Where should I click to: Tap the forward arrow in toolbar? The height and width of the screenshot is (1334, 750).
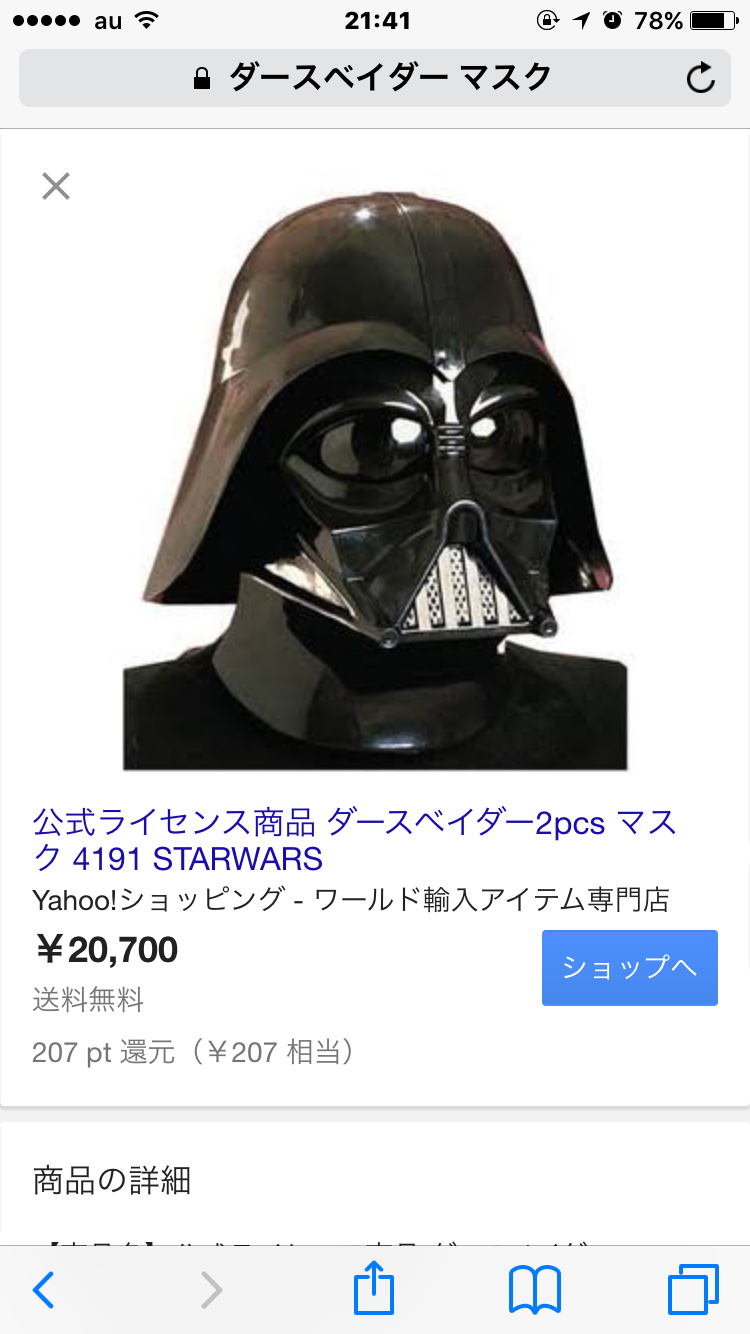211,1290
